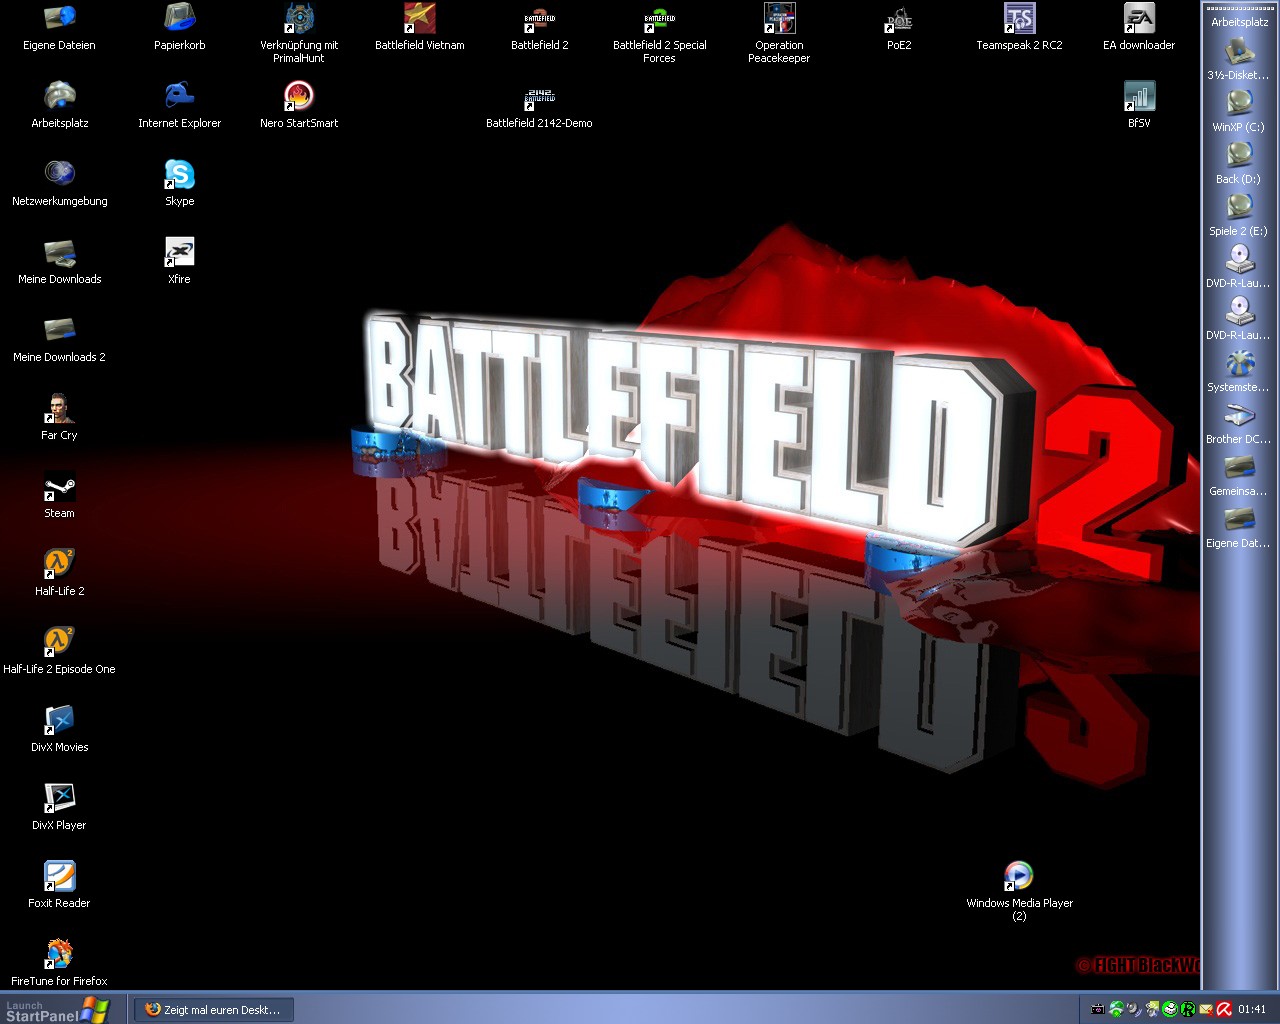Launch the Battlefield 2 desktop shortcut
1280x1024 pixels.
539,18
